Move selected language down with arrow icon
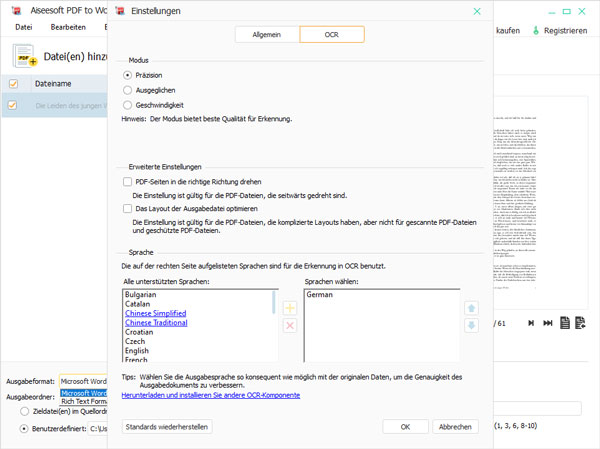The width and height of the screenshot is (600, 449). click(x=471, y=326)
